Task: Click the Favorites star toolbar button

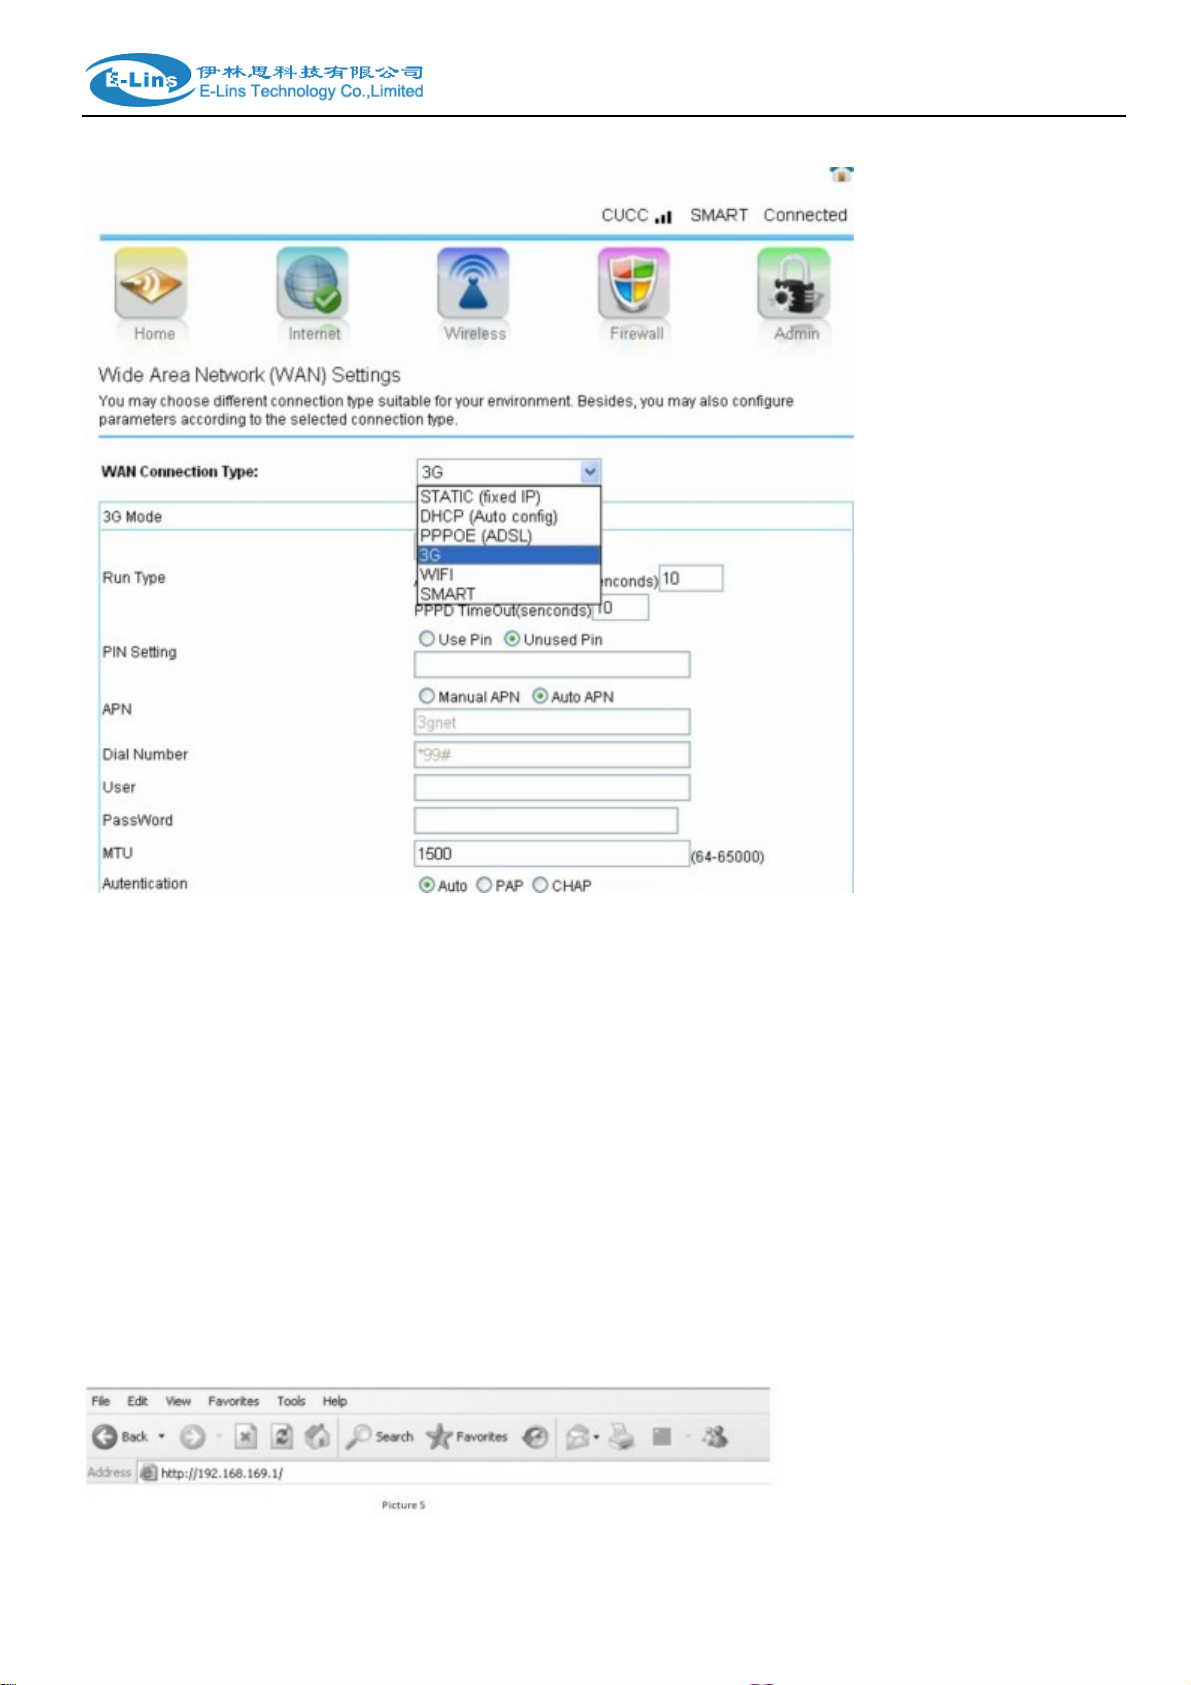Action: [x=467, y=1437]
